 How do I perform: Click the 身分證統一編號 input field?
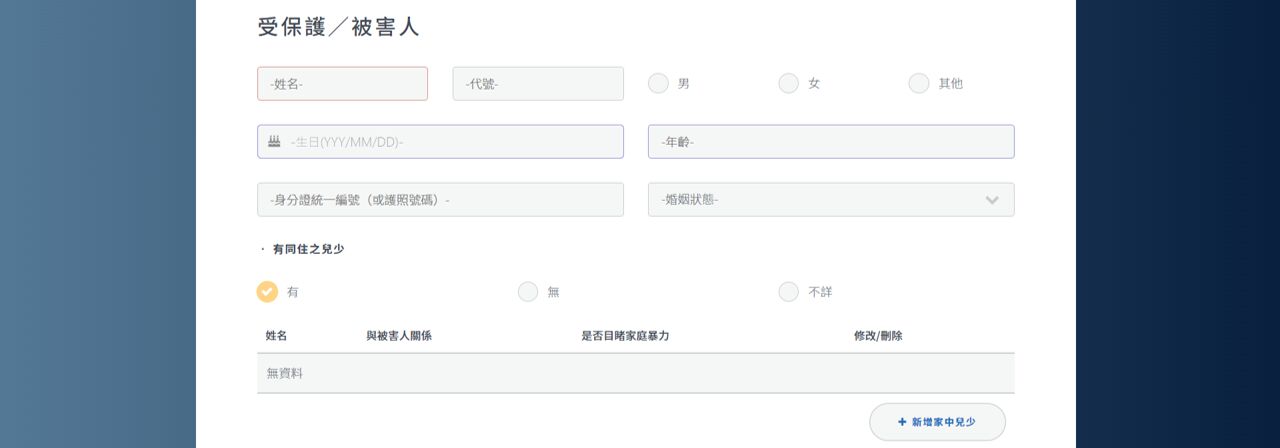440,200
